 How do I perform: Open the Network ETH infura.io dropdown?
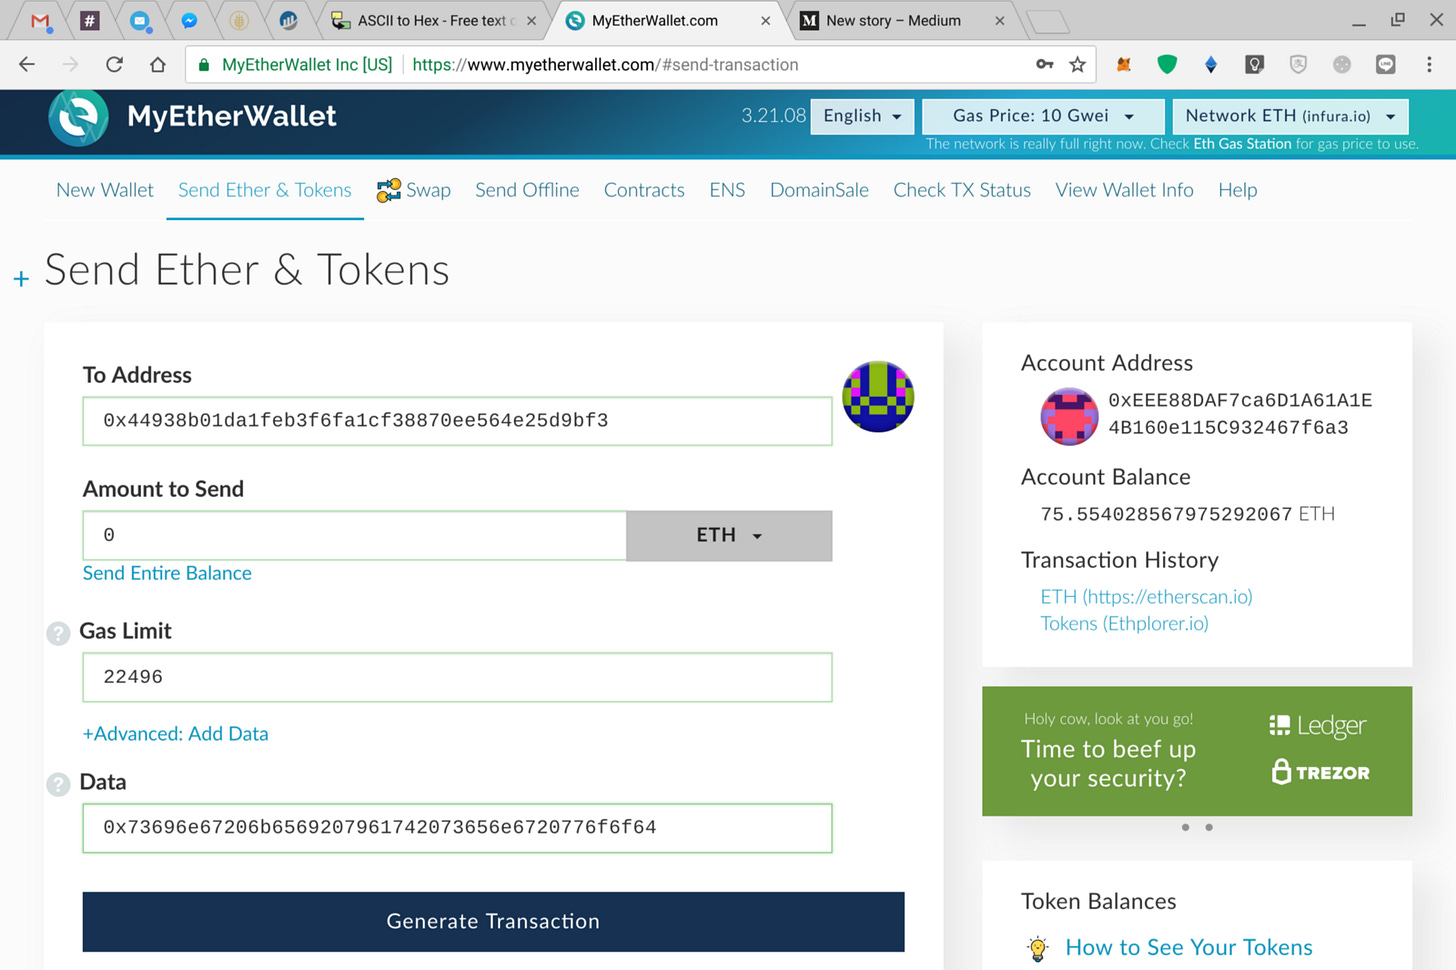tap(1290, 116)
